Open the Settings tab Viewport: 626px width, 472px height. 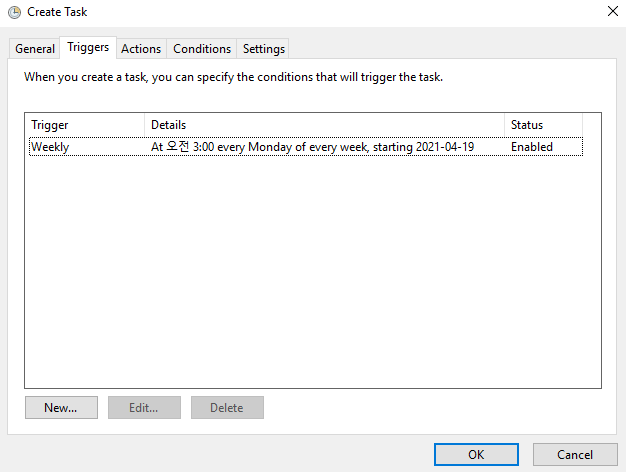pos(263,49)
